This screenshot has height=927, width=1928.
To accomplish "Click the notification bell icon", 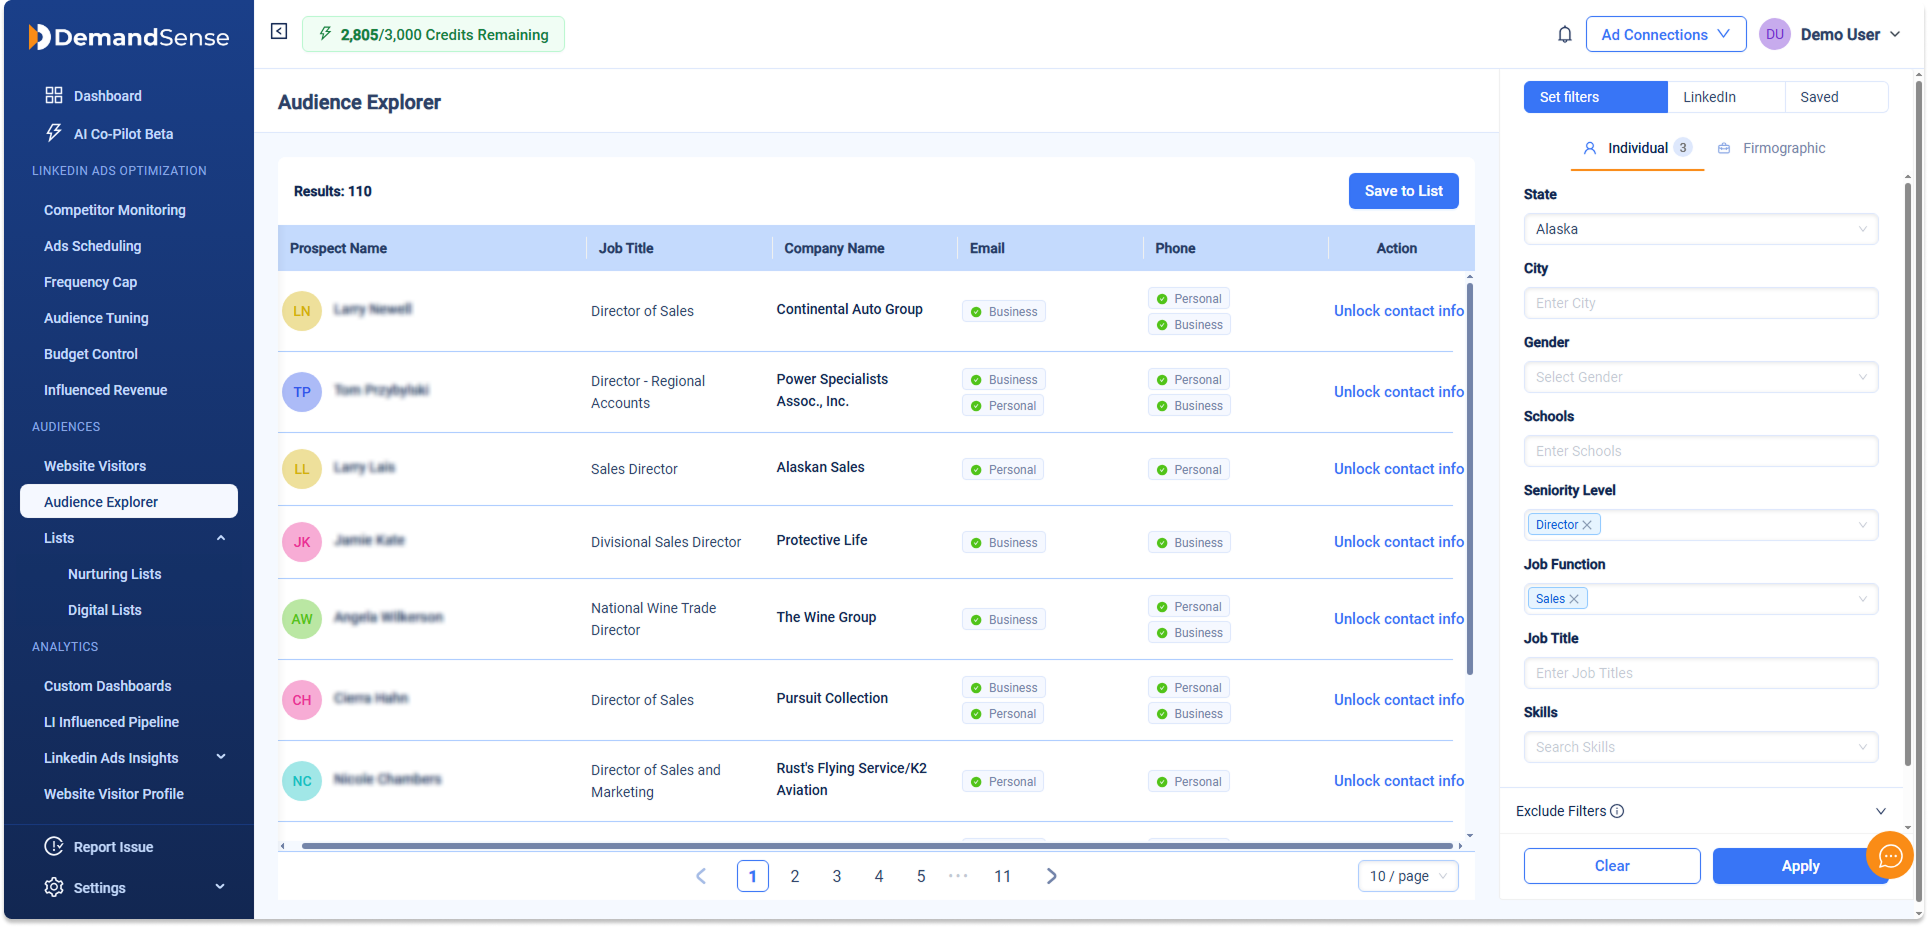I will pyautogui.click(x=1565, y=35).
